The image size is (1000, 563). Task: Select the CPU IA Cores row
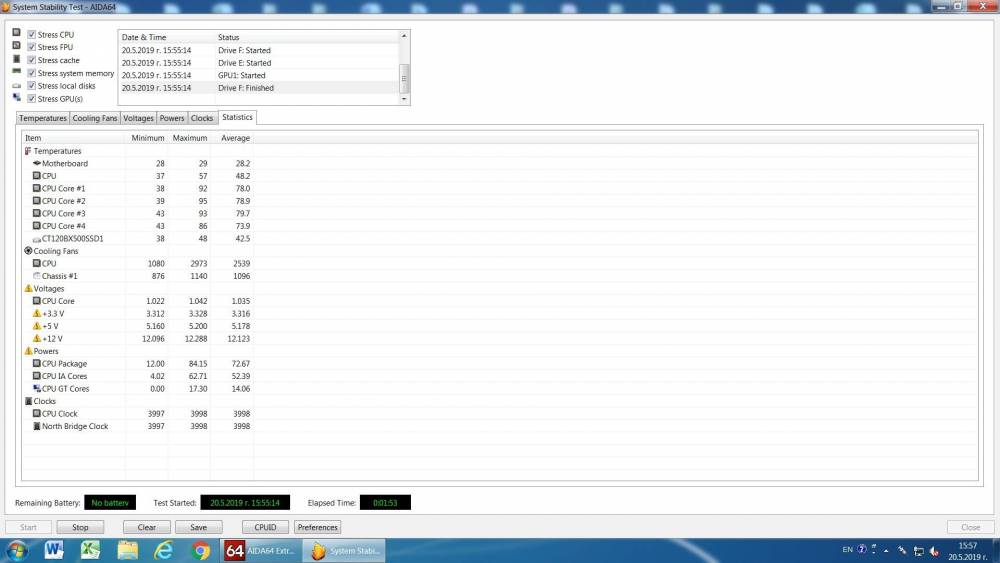point(138,376)
